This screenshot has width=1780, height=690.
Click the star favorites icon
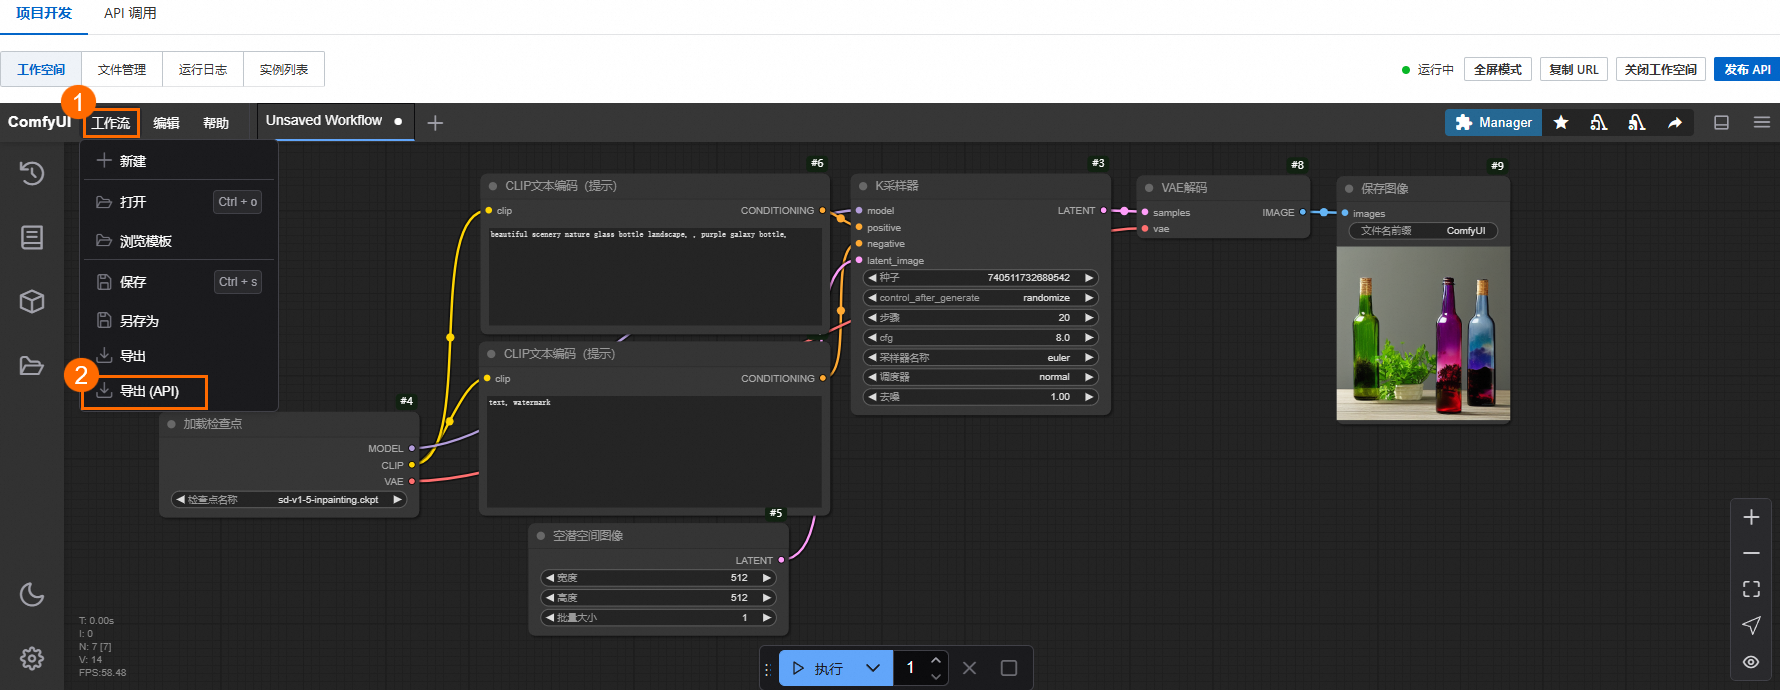(1561, 122)
